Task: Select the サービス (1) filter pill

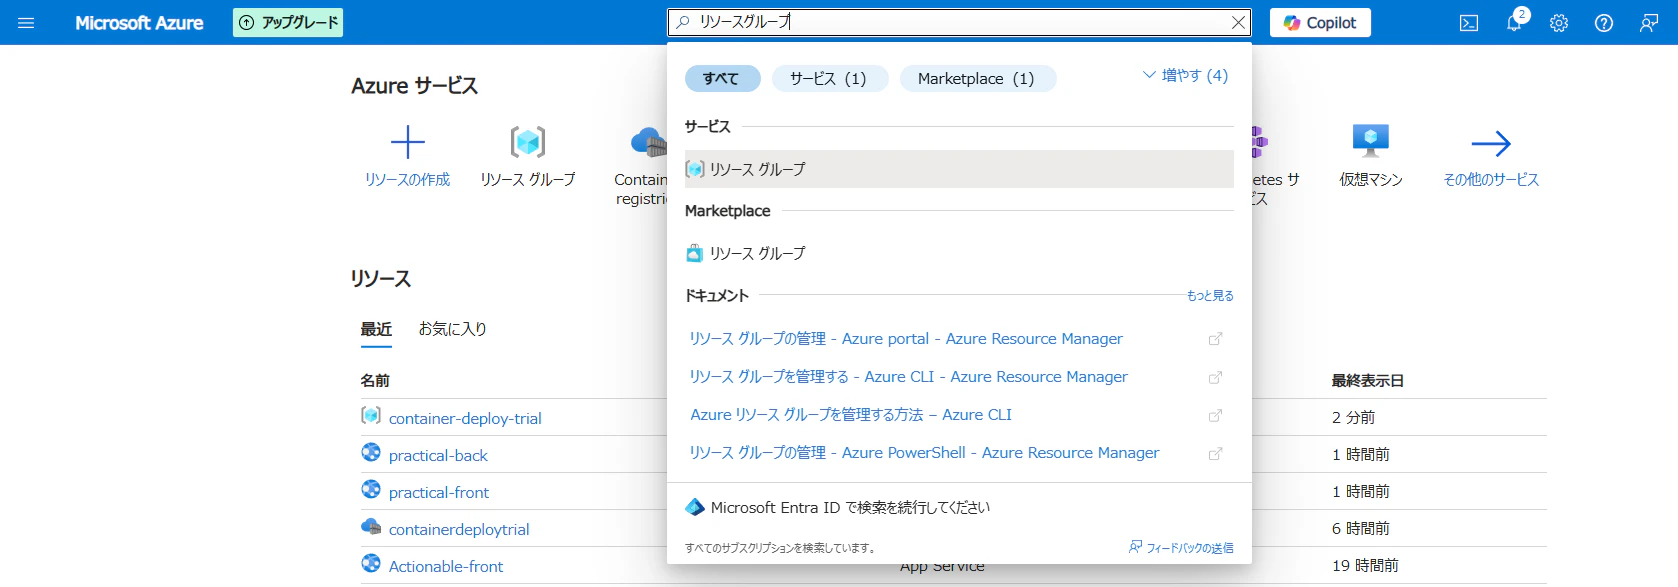Action: (829, 79)
